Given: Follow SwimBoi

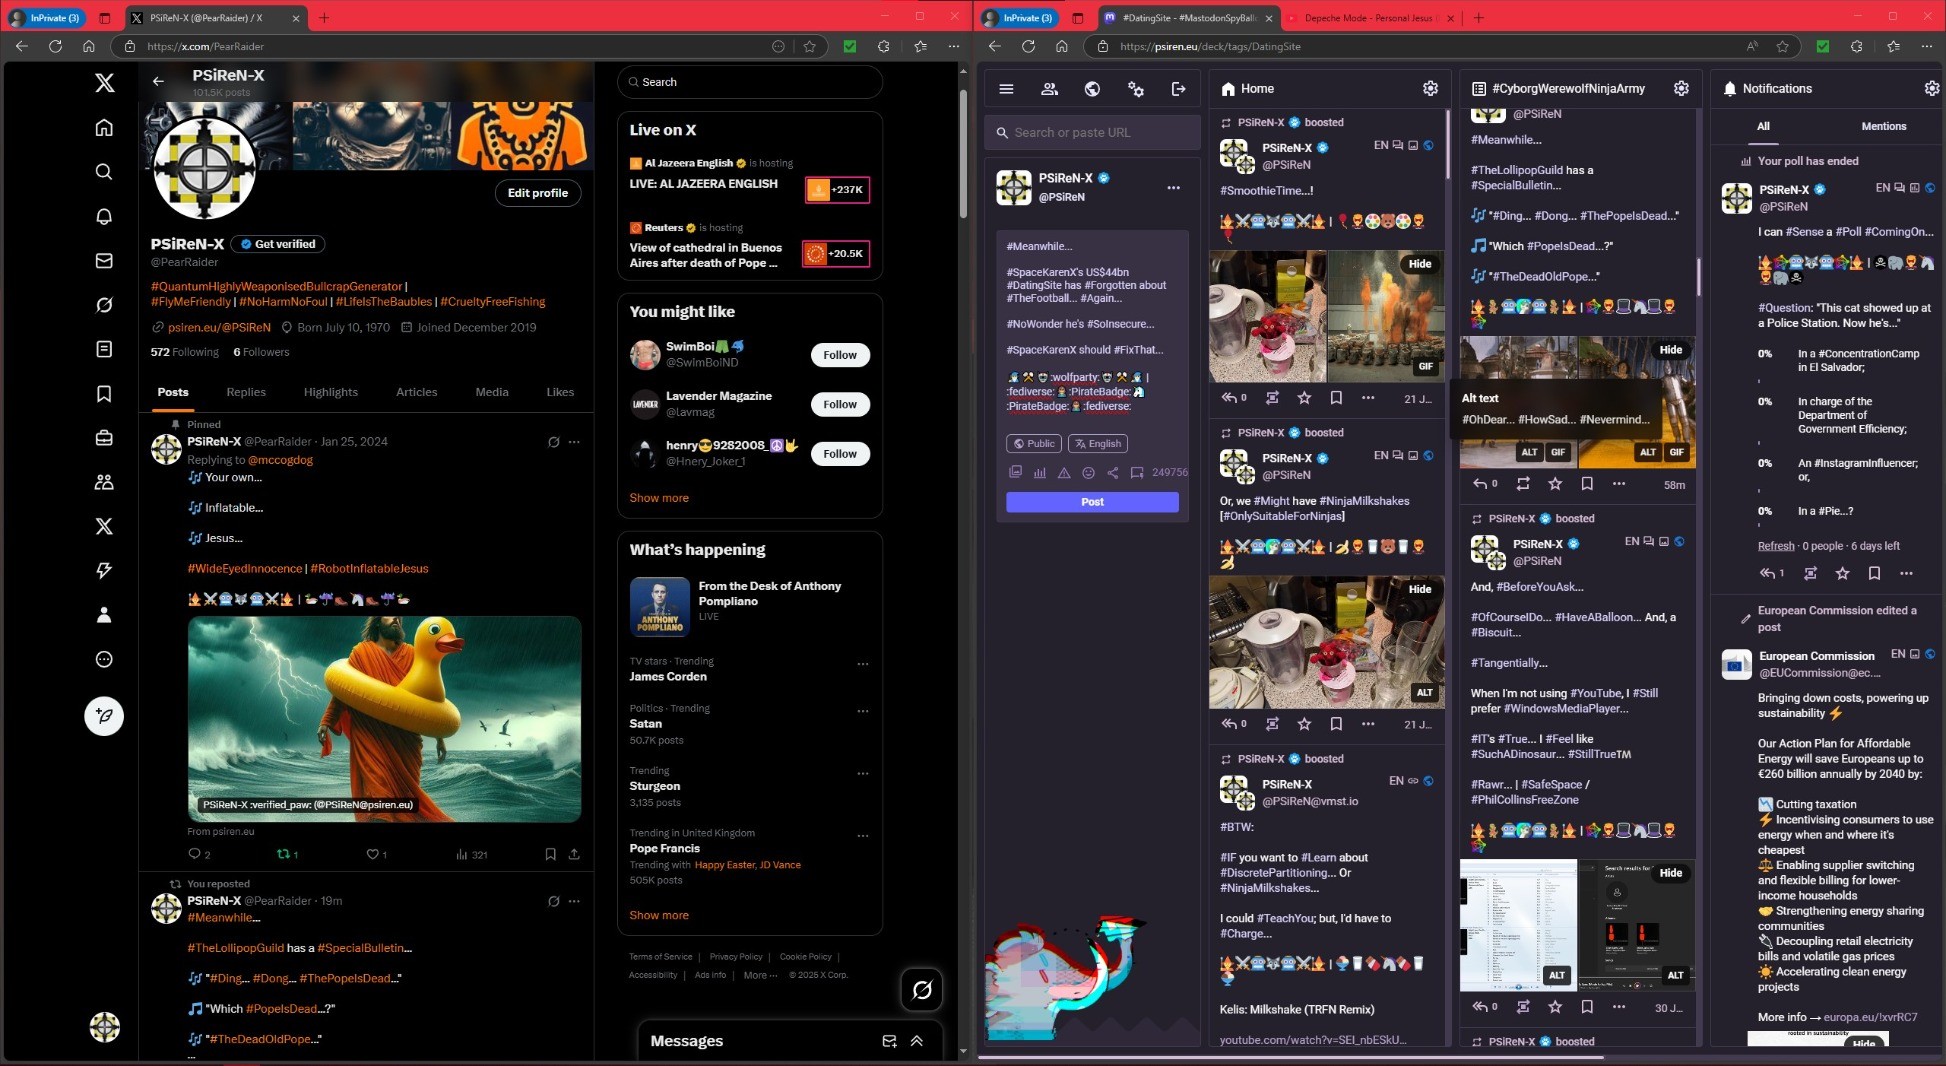Looking at the screenshot, I should (x=840, y=355).
